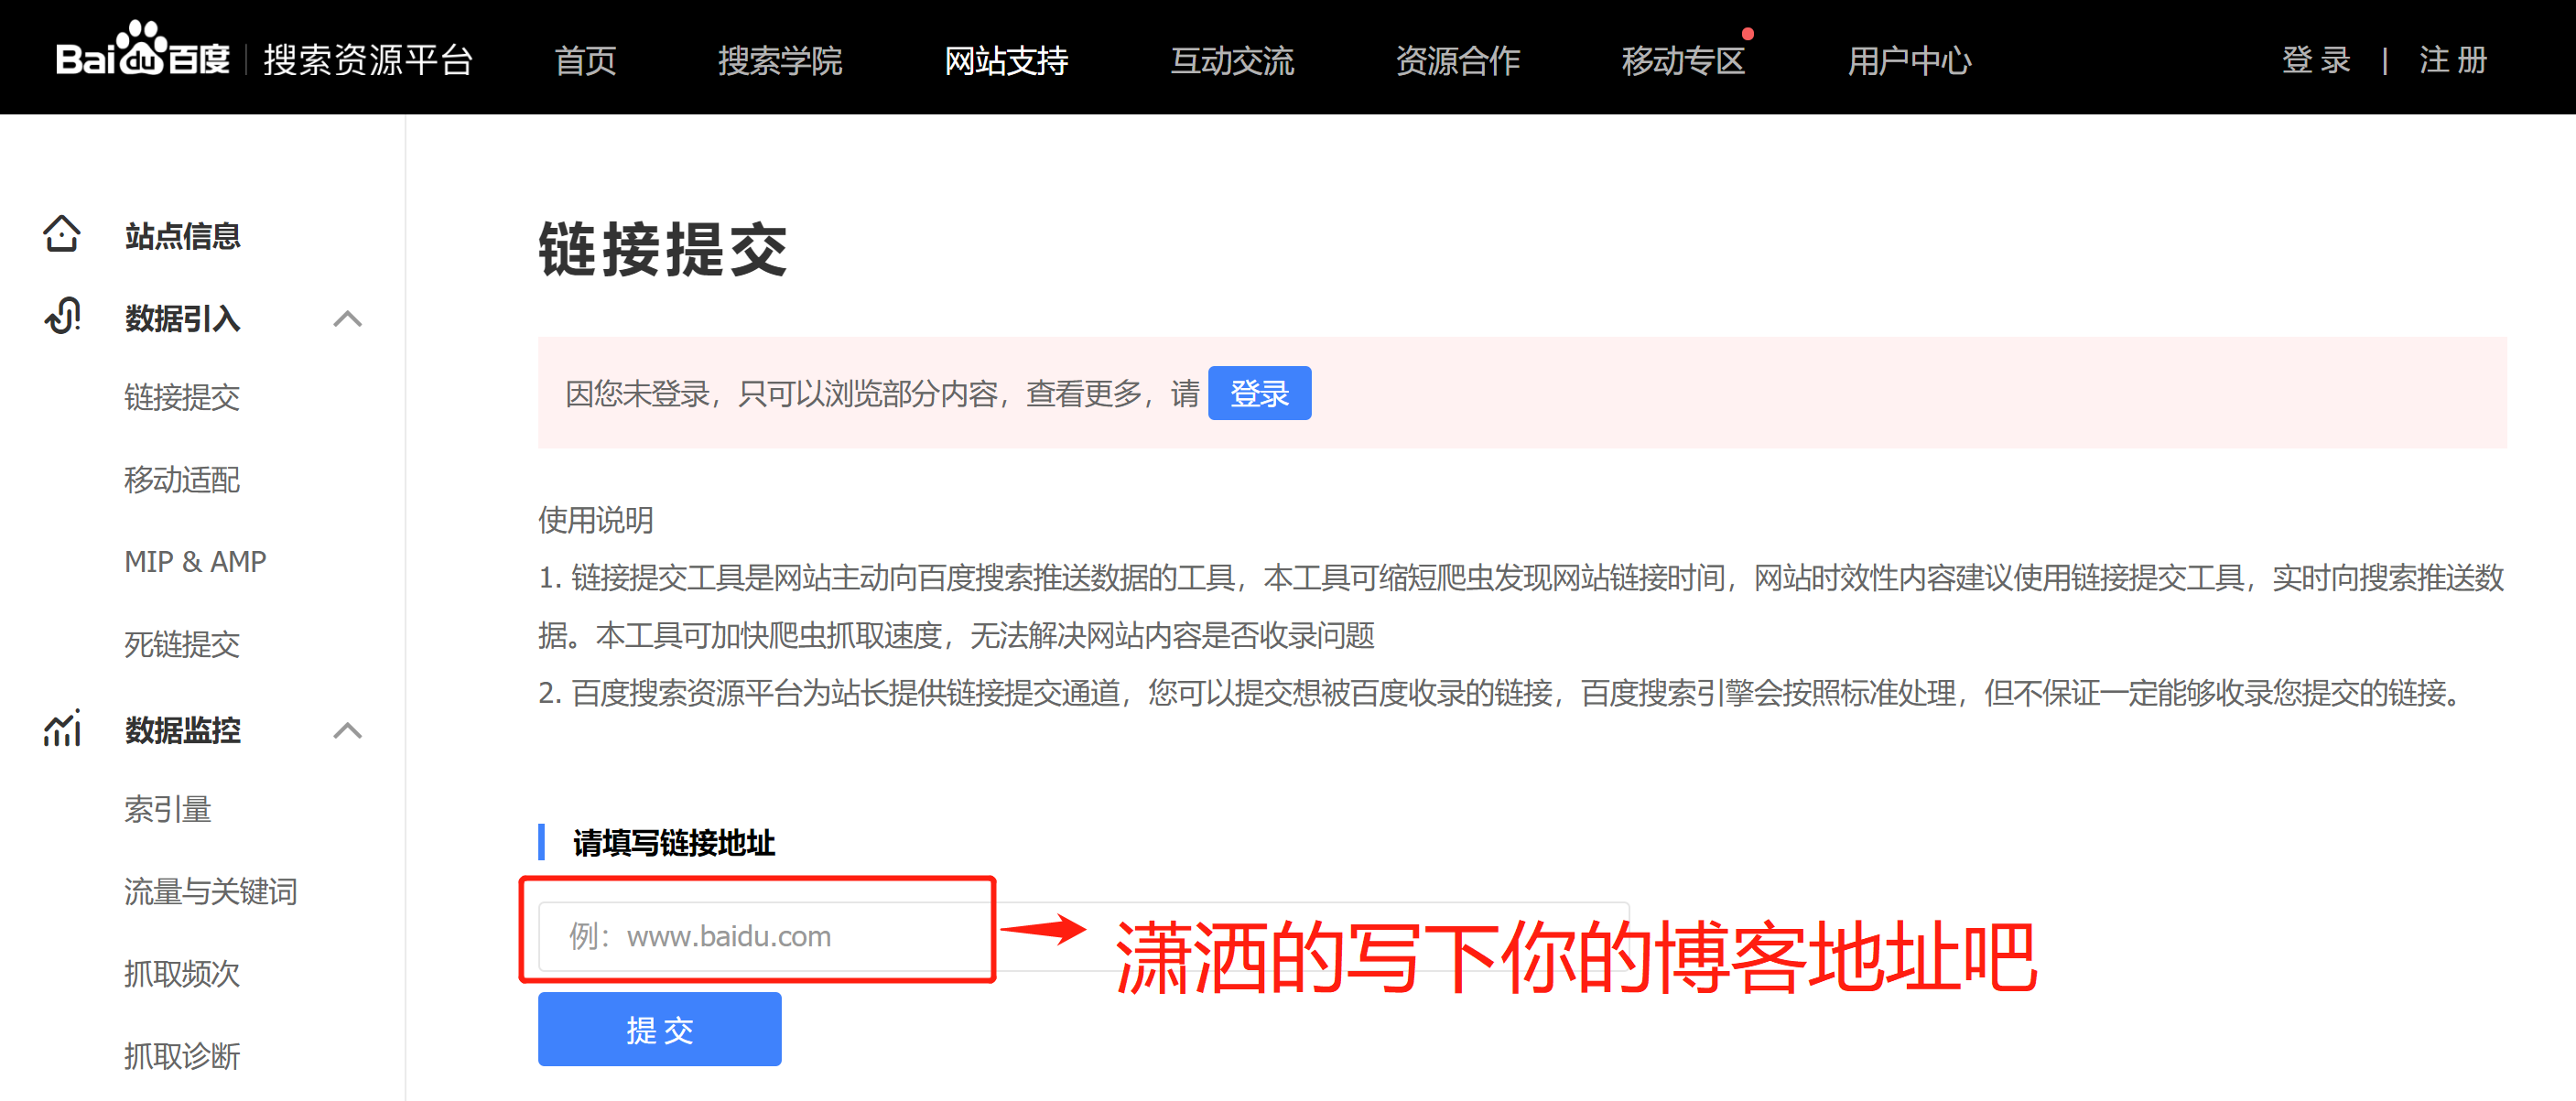Open the 用户中心 menu
Screen dimensions: 2576x1101
(x=1911, y=60)
